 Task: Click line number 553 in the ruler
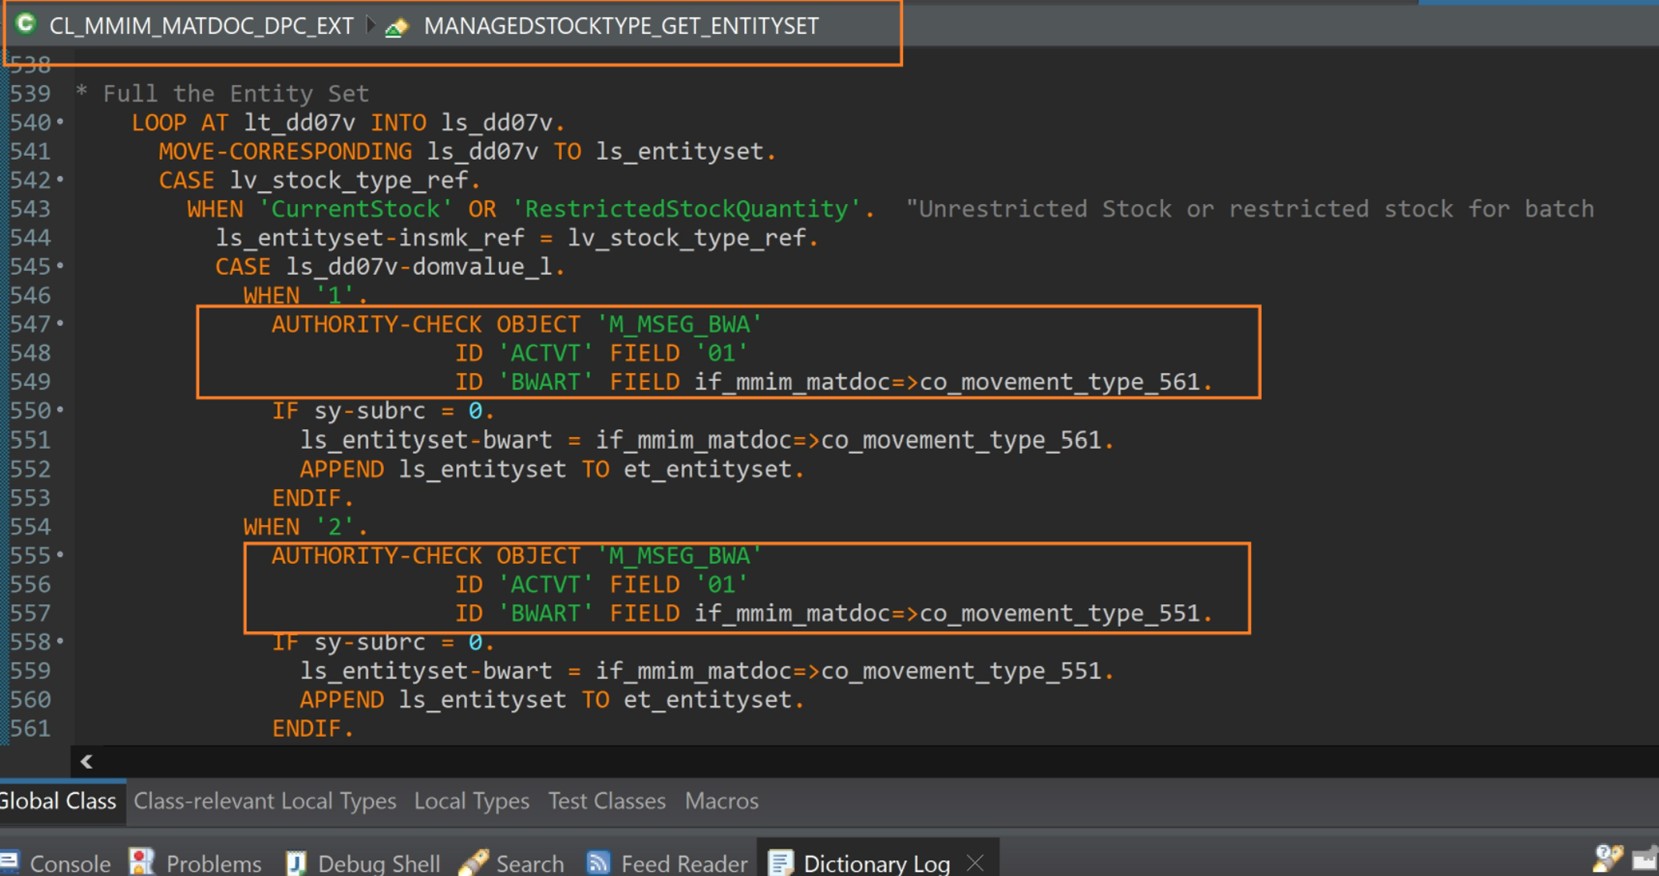[31, 498]
